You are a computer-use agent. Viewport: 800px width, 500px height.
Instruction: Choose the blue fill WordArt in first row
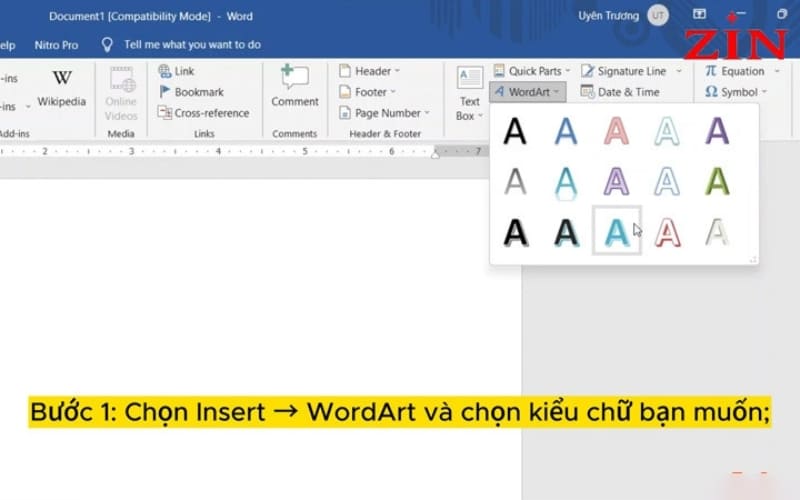566,131
